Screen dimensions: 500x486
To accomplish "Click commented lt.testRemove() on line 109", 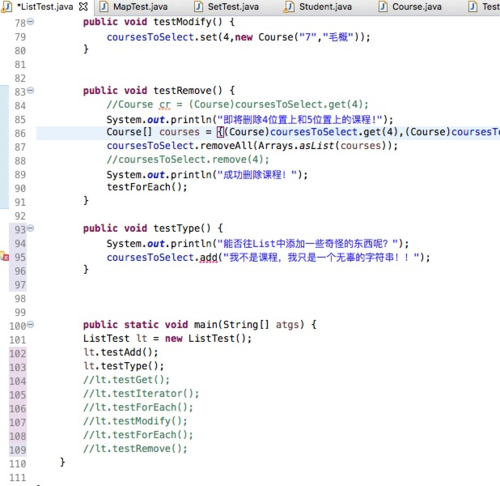I will 135,449.
